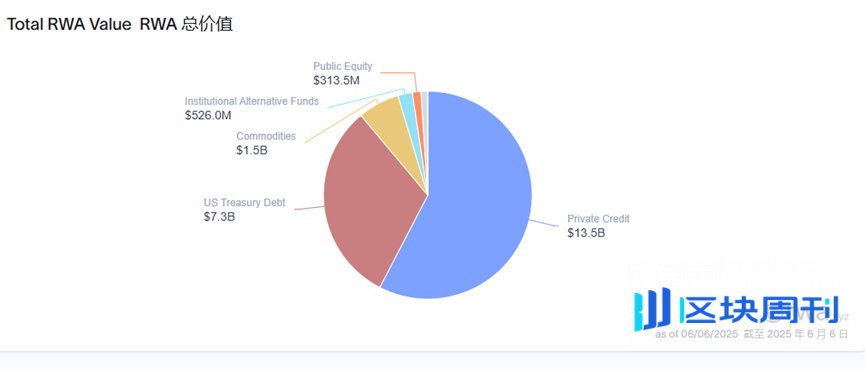Click the $313.5M value text
Image resolution: width=865 pixels, height=369 pixels.
337,81
